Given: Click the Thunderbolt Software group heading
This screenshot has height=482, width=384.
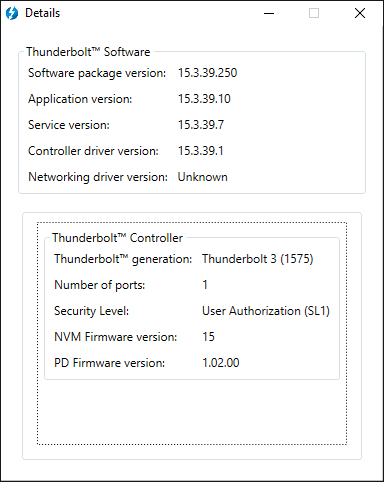Looking at the screenshot, I should [x=88, y=52].
